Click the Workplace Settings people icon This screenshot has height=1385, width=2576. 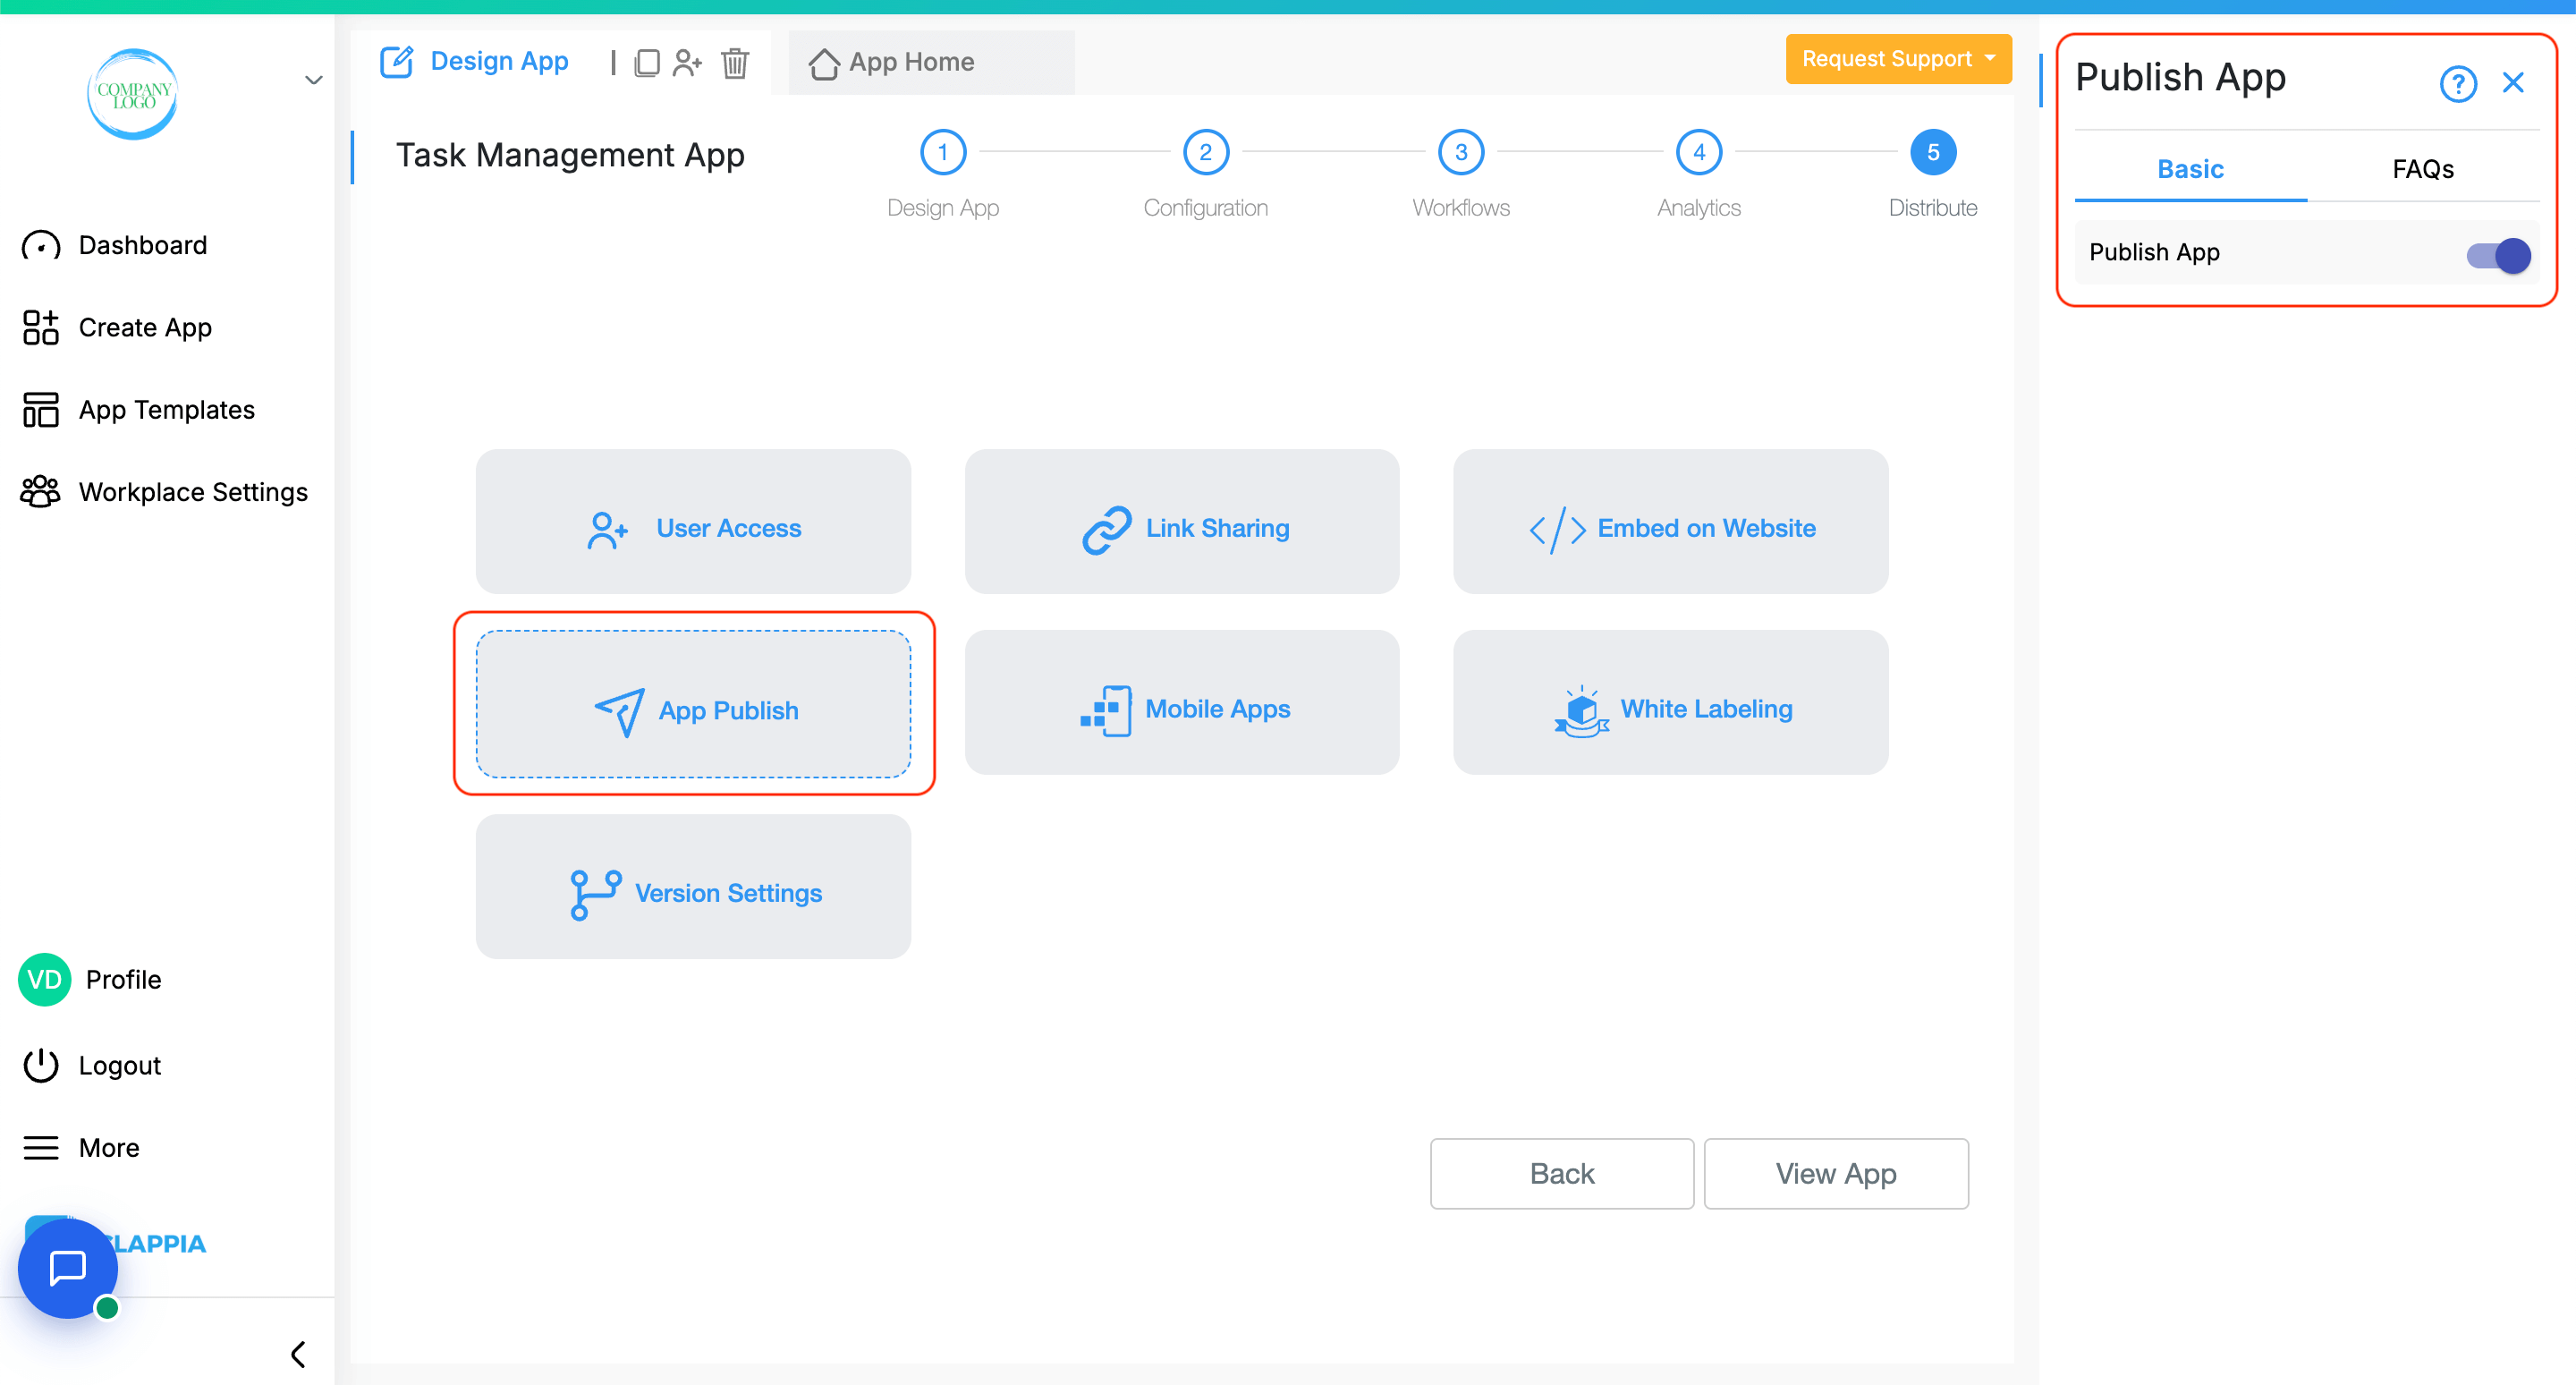pos(41,492)
